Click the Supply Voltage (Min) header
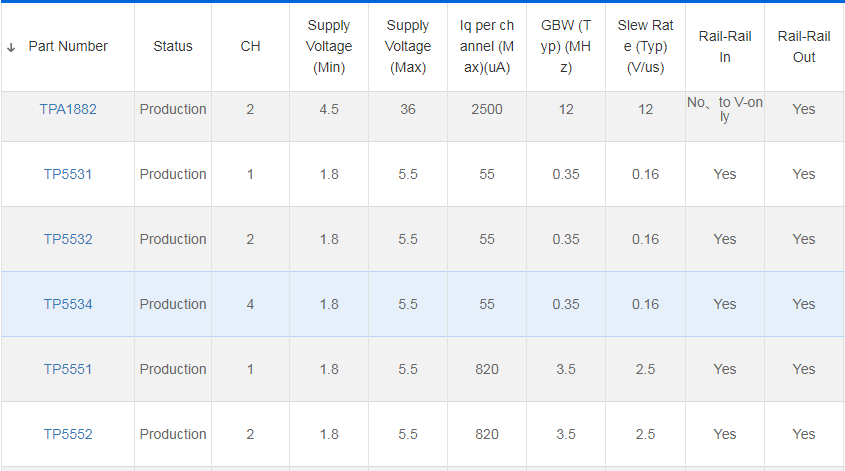The height and width of the screenshot is (471, 845). (329, 46)
